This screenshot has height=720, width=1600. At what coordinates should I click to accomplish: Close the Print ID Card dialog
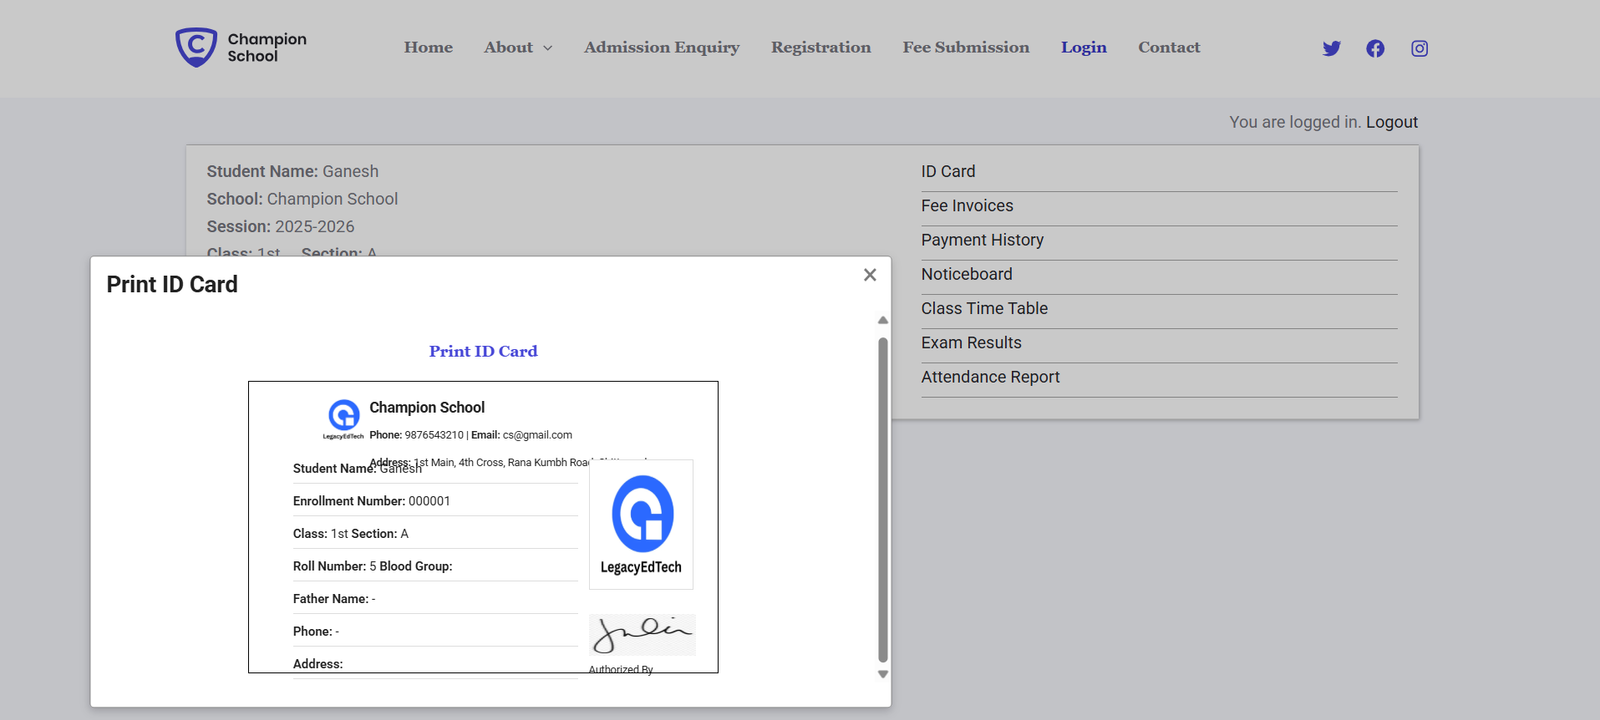[x=869, y=275]
